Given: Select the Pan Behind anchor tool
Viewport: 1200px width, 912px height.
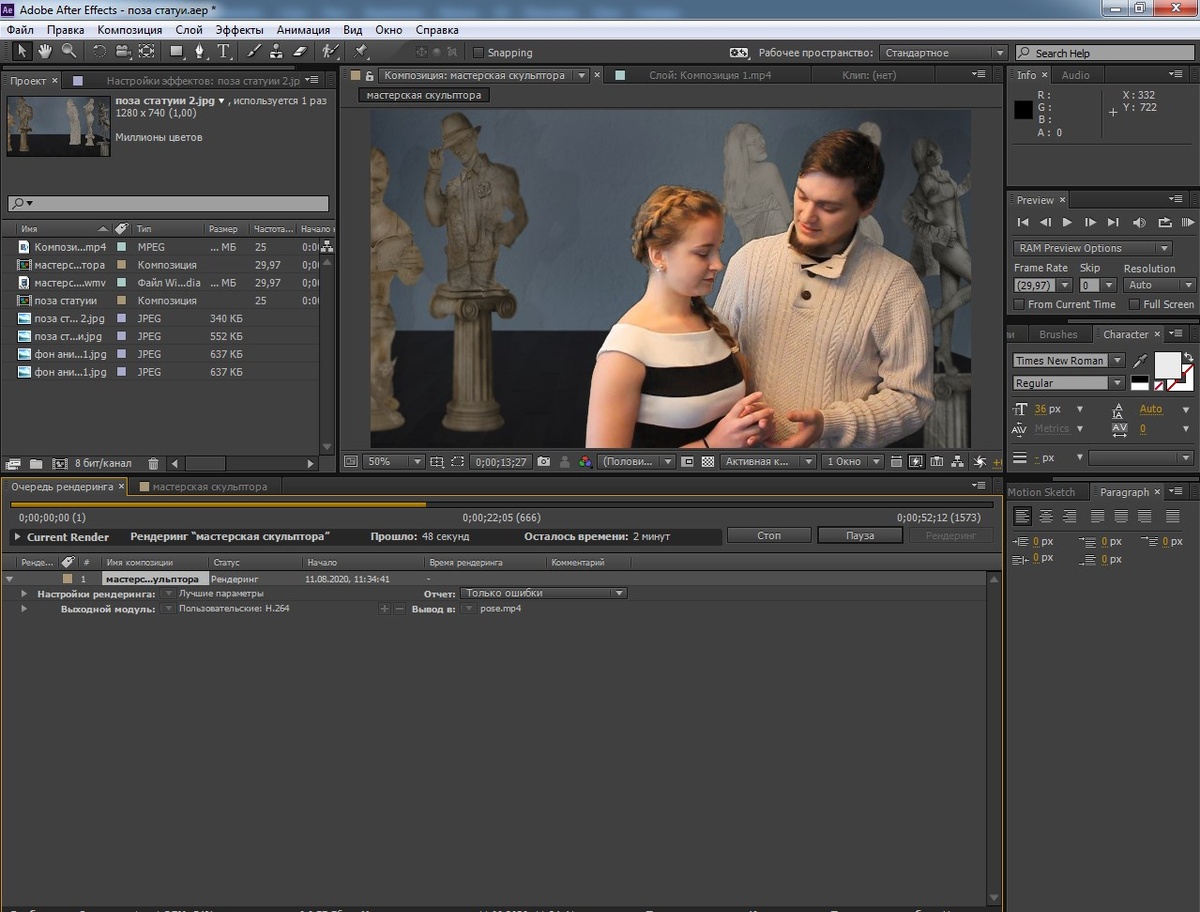Looking at the screenshot, I should (146, 51).
